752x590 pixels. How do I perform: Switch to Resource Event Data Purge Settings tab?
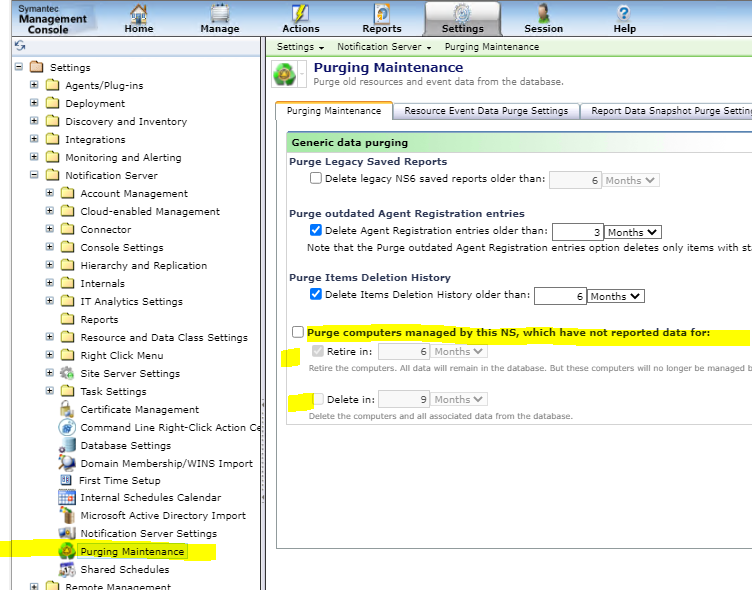486,111
